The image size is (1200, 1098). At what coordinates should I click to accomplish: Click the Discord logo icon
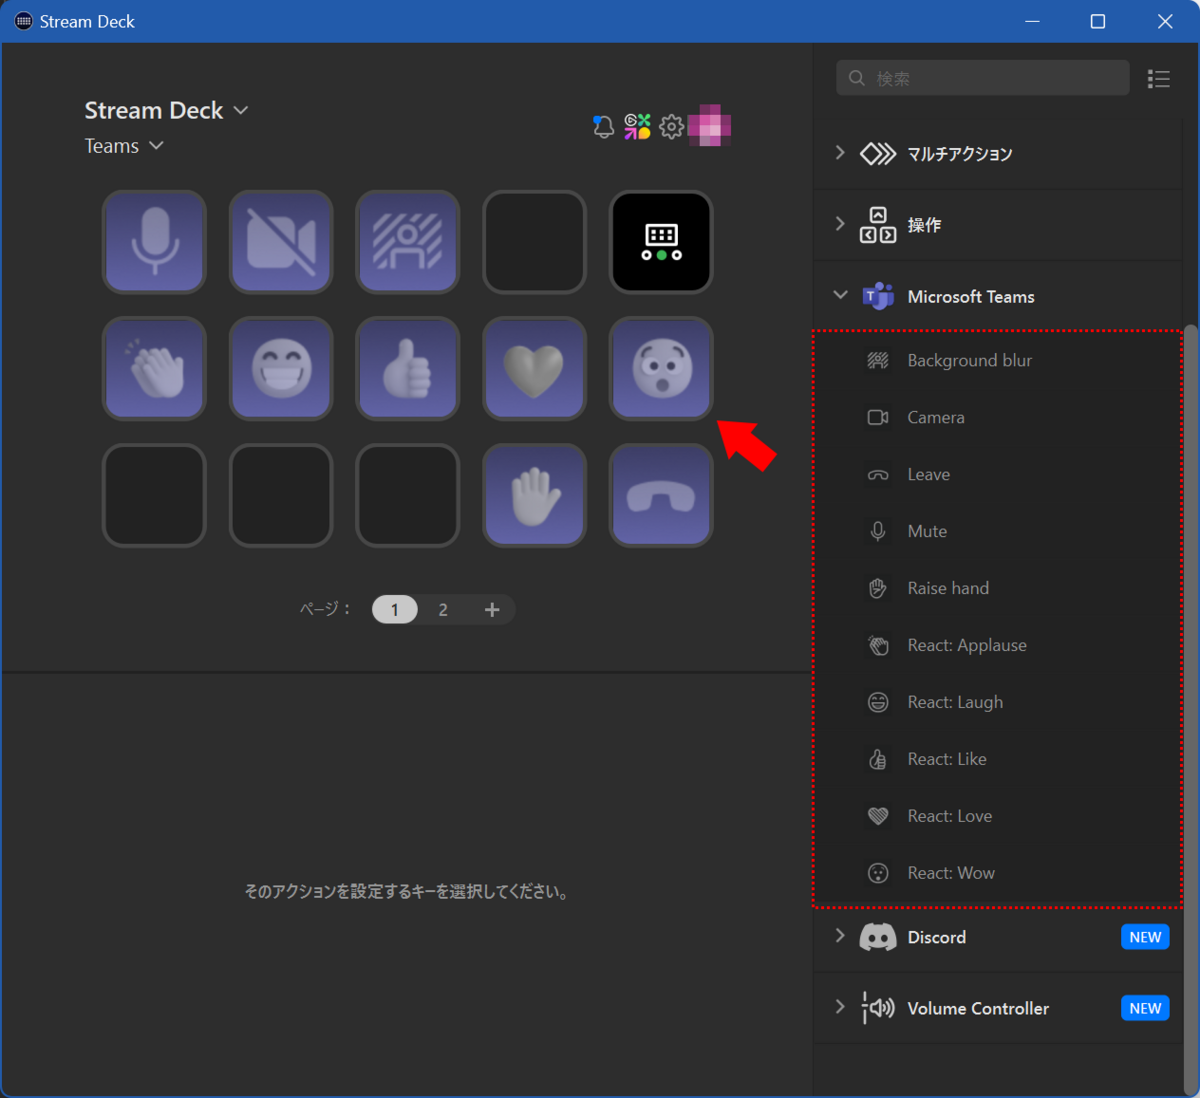coord(878,937)
